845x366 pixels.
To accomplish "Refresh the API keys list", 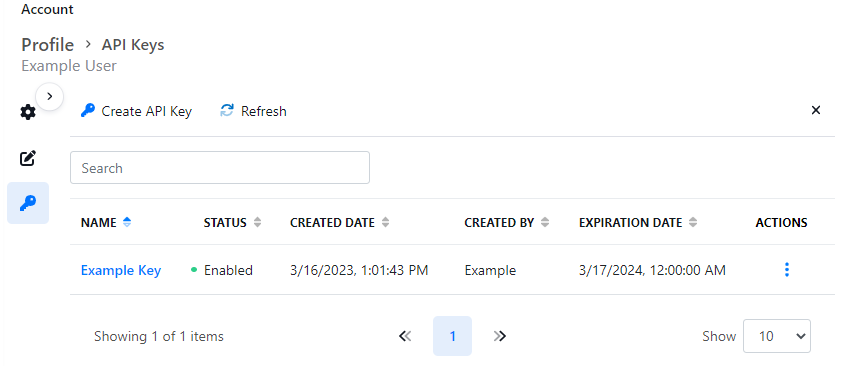I will [x=253, y=111].
